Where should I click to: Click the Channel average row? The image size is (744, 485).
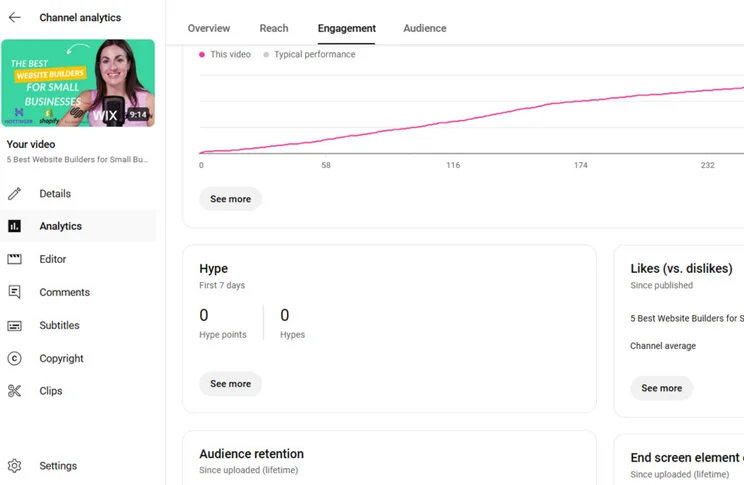coord(663,346)
